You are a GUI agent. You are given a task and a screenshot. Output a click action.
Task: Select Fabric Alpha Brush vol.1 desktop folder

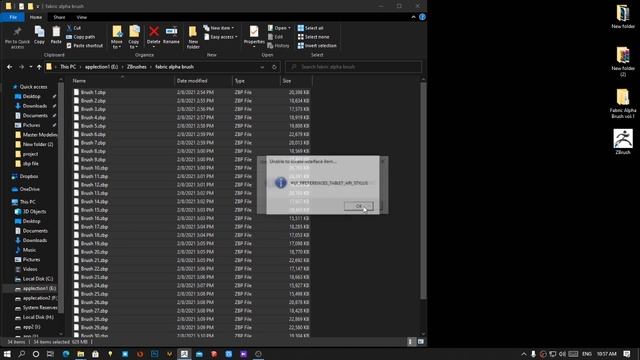coord(623,104)
